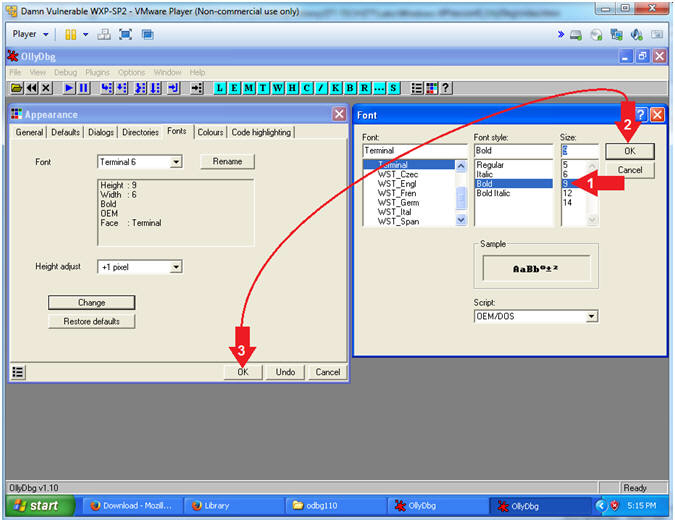Show Breakpoints with B button

pyautogui.click(x=350, y=88)
